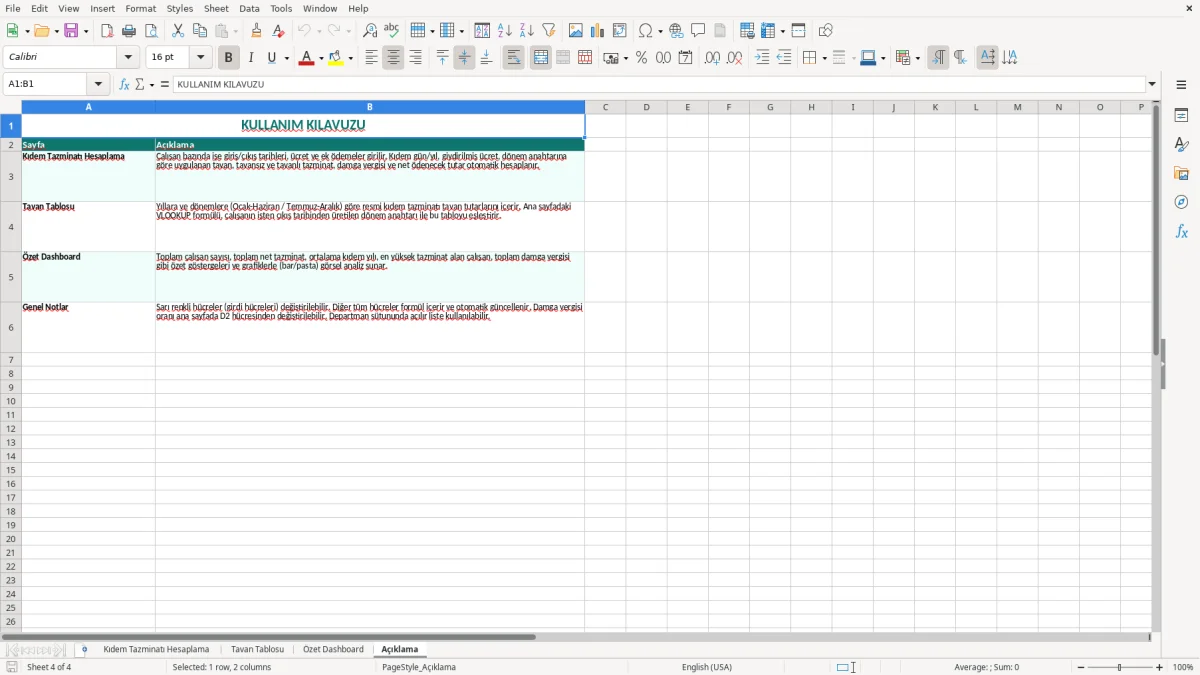Click the zoom in plus button

point(1160,667)
